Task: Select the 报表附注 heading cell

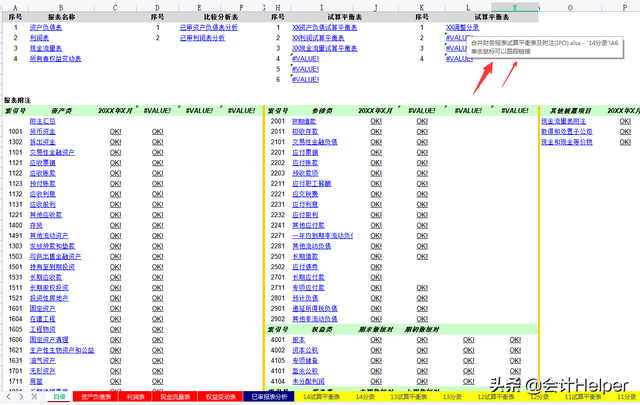Action: (x=17, y=100)
